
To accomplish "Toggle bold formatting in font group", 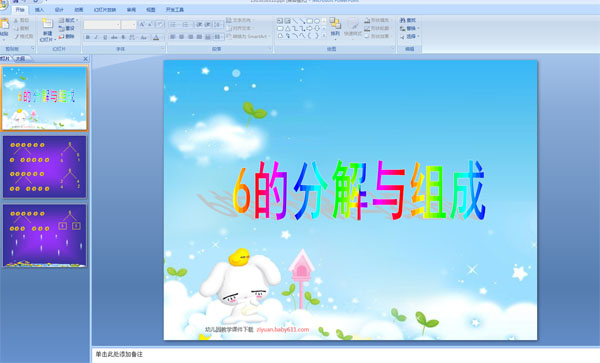I will pyautogui.click(x=88, y=37).
